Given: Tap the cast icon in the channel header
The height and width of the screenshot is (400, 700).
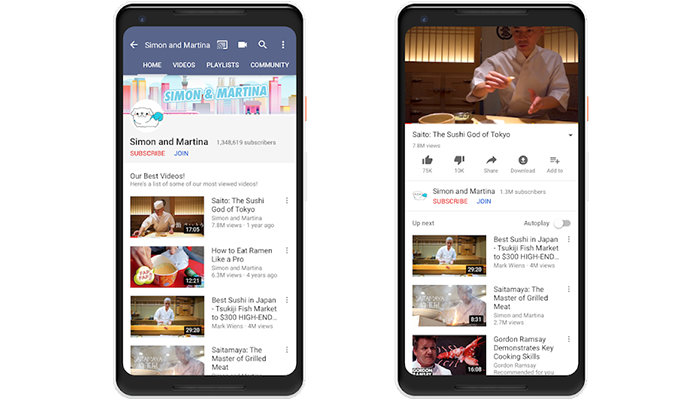Looking at the screenshot, I should click(x=222, y=45).
